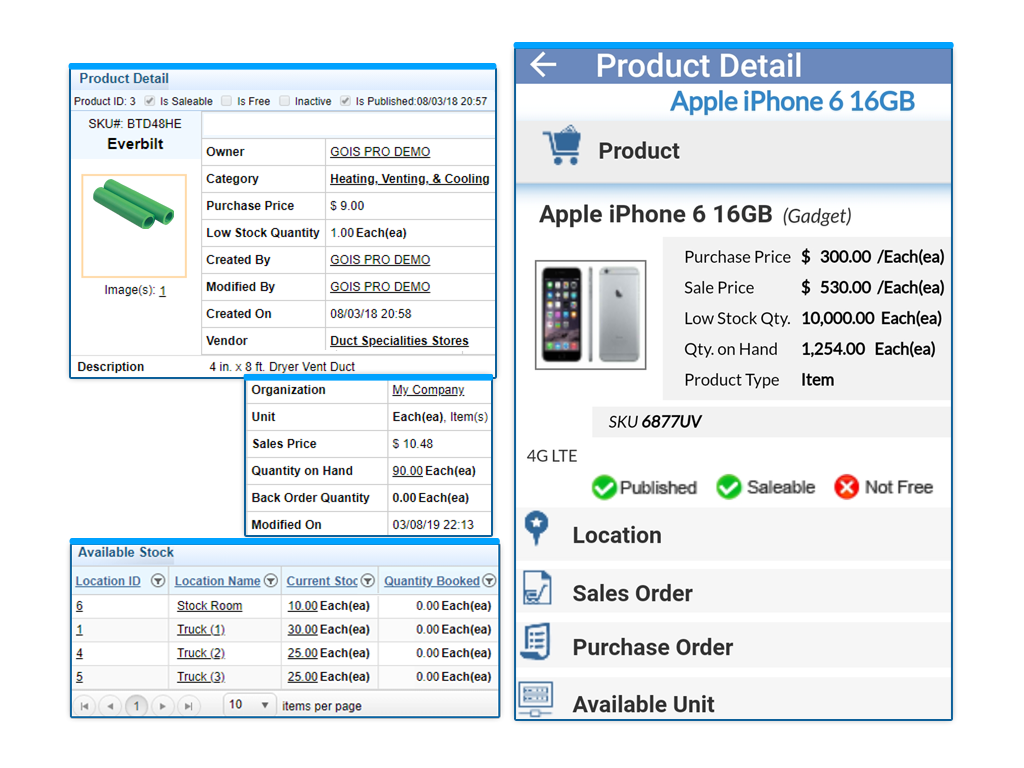This screenshot has height=768, width=1024.
Task: View the green dryer vent duct thumbnail
Action: point(134,225)
